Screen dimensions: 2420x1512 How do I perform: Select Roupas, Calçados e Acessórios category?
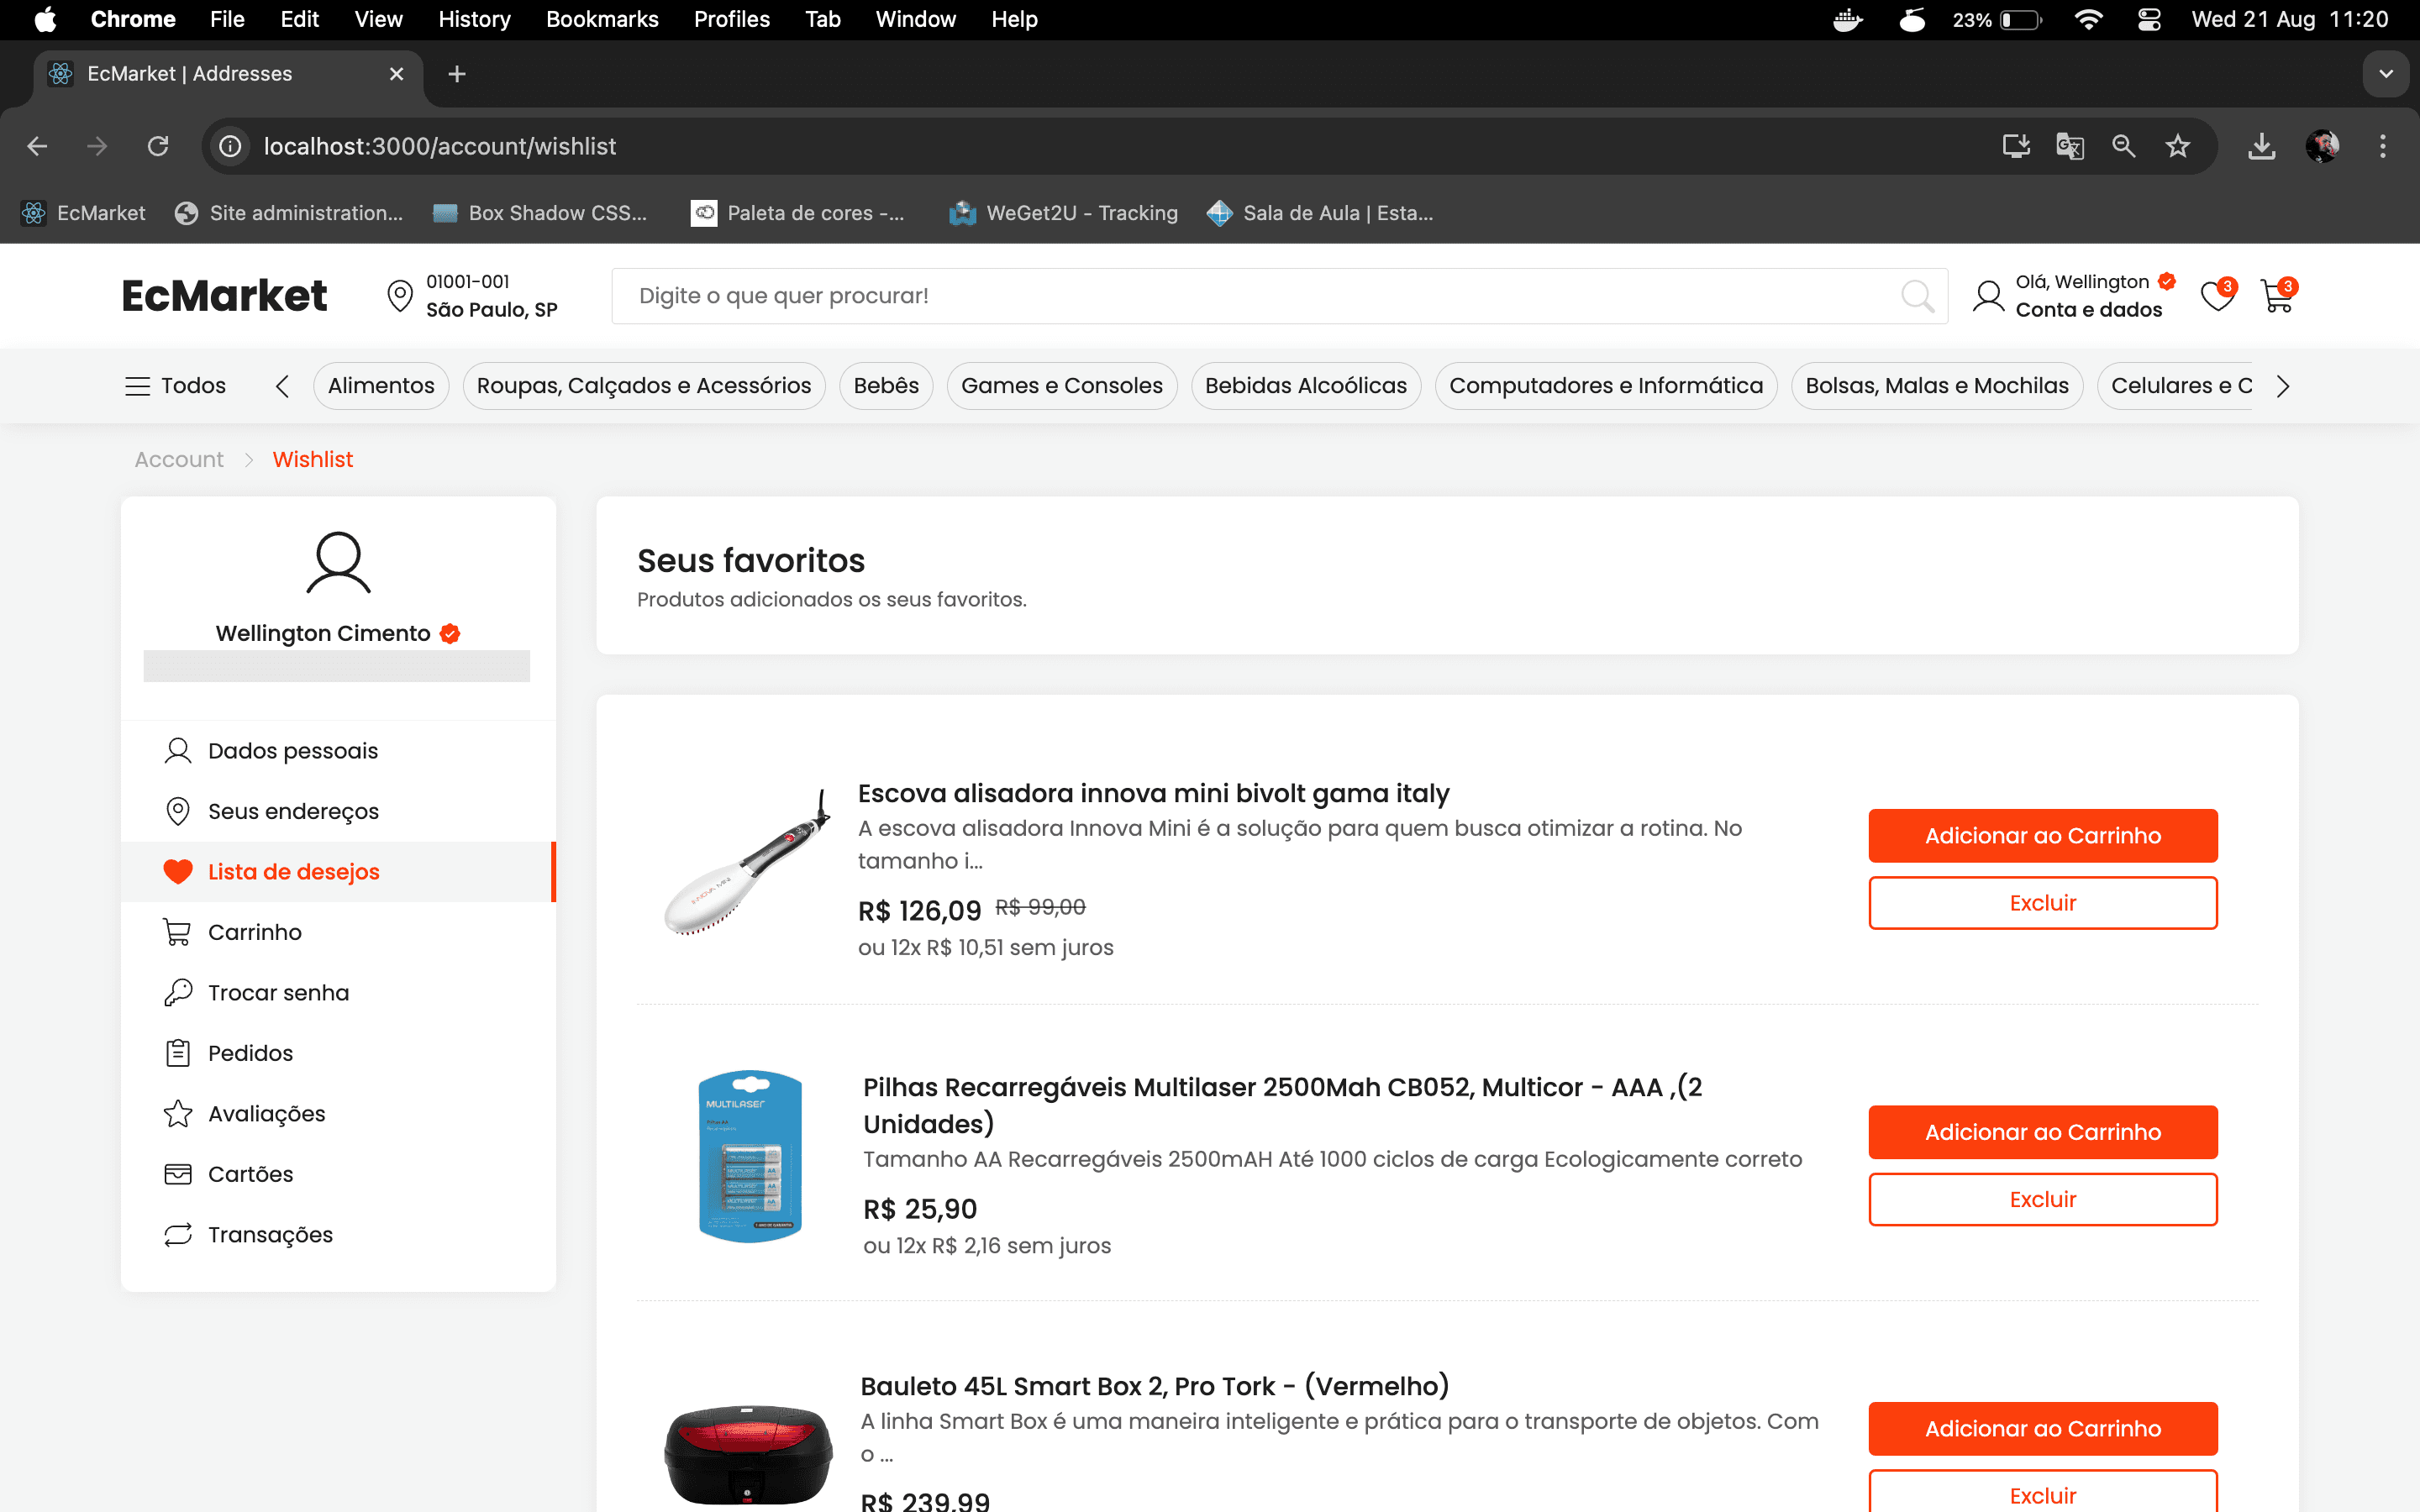pos(644,386)
